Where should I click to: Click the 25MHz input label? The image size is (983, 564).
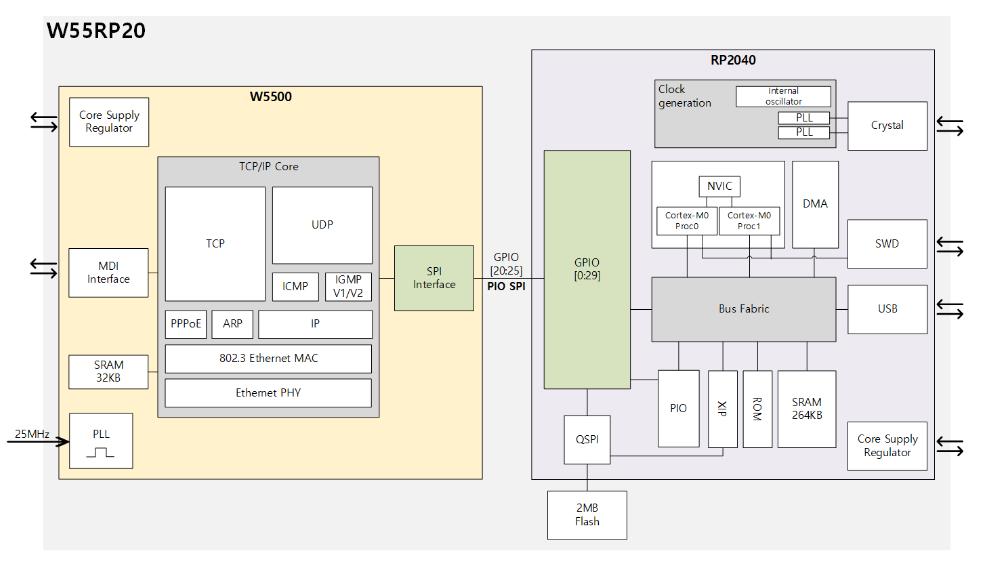pyautogui.click(x=32, y=434)
